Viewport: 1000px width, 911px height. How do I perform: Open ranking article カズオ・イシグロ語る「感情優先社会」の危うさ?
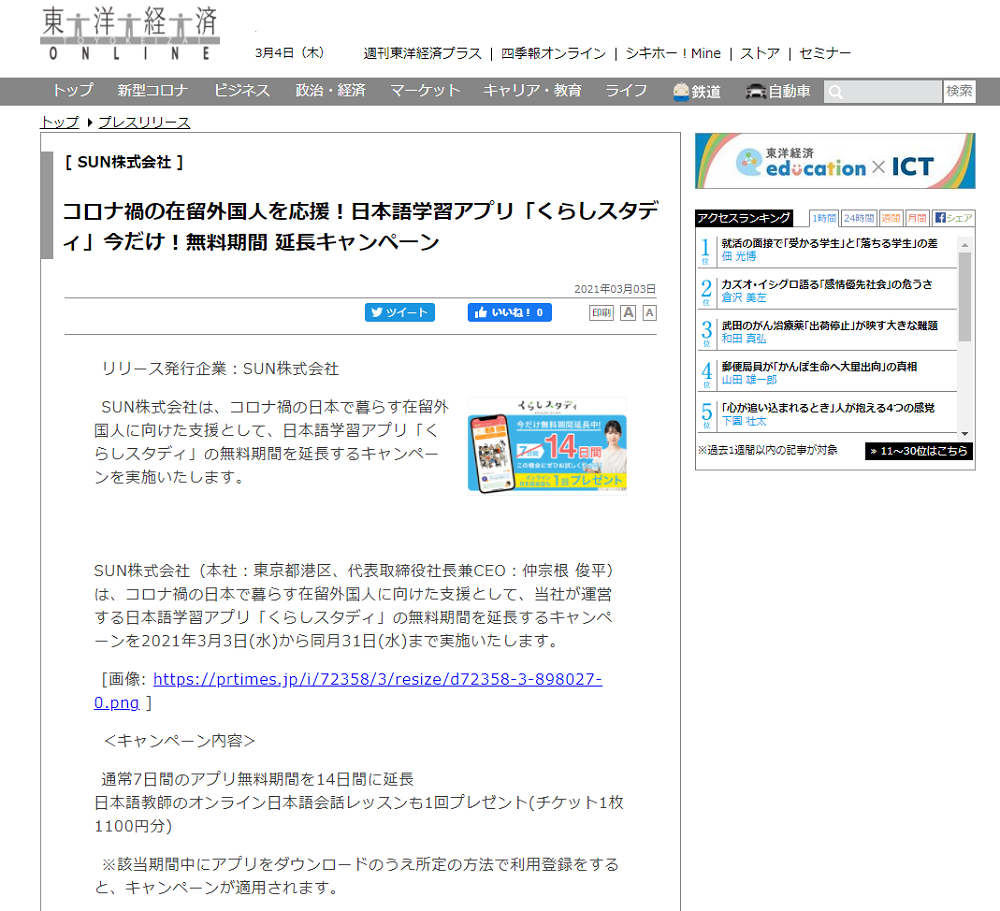point(827,285)
